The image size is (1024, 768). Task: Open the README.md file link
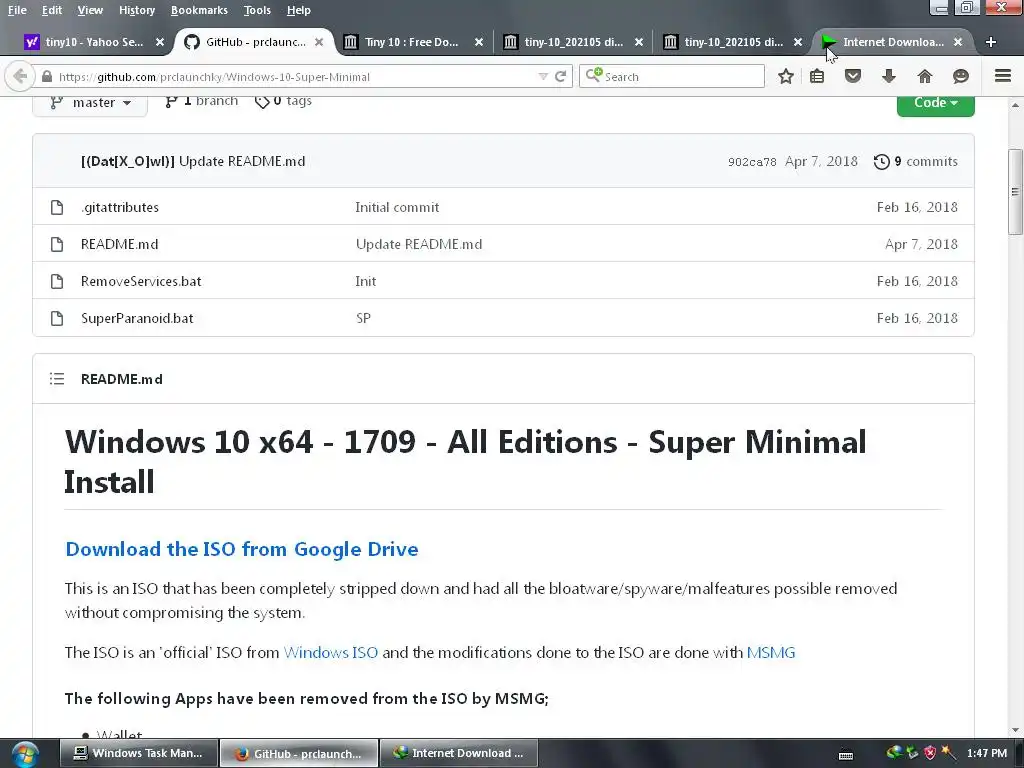coord(120,244)
